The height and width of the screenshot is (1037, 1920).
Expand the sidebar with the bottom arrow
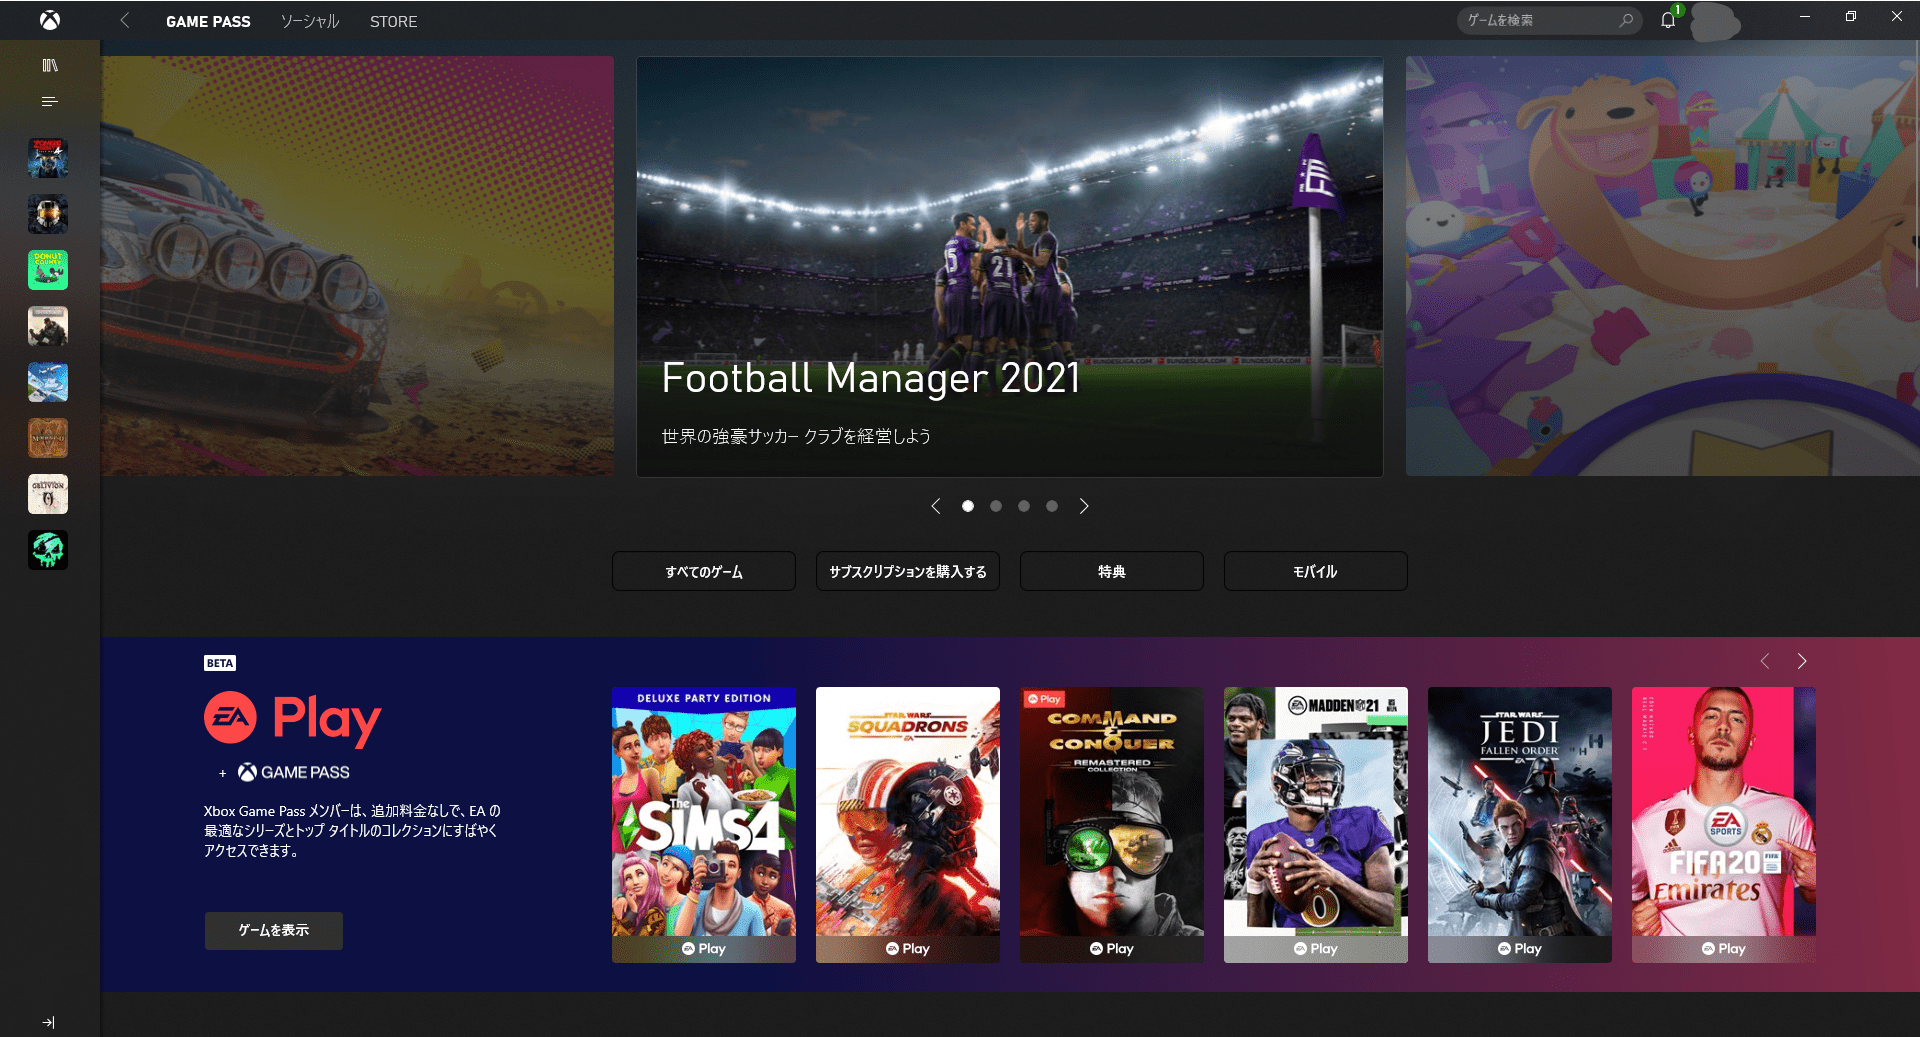[49, 1022]
